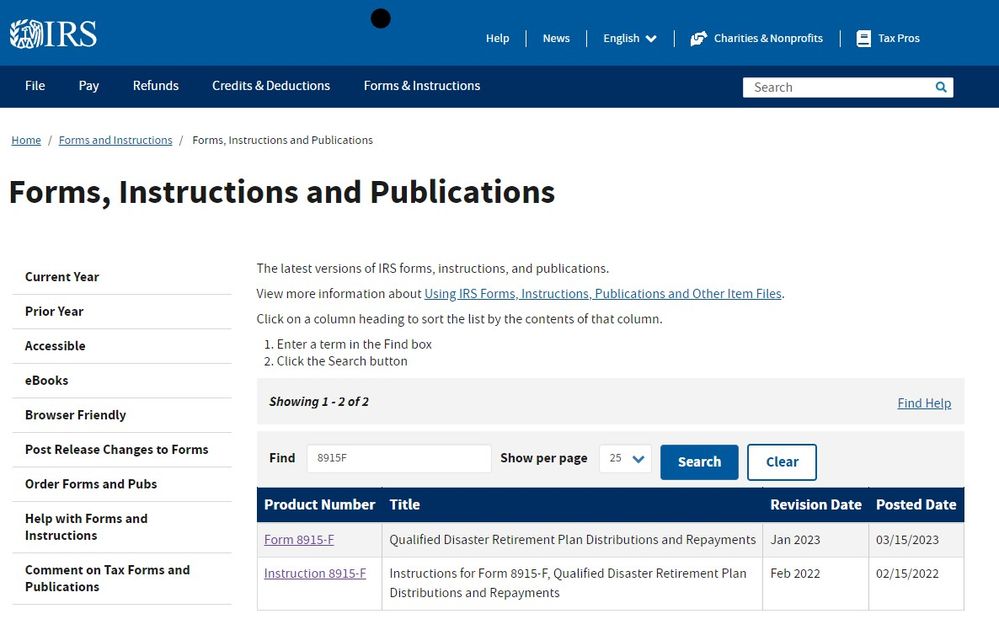This screenshot has height=624, width=999.
Task: Switch to the Forms & Instructions menu
Action: coord(421,86)
